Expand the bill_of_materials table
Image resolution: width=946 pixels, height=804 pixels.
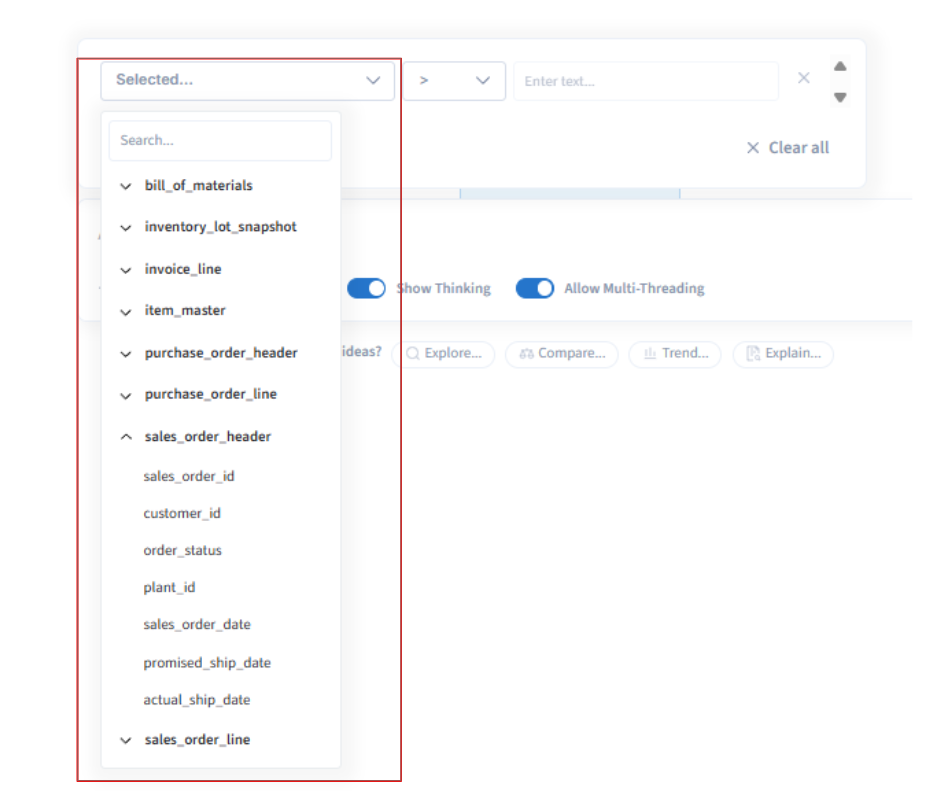point(198,186)
